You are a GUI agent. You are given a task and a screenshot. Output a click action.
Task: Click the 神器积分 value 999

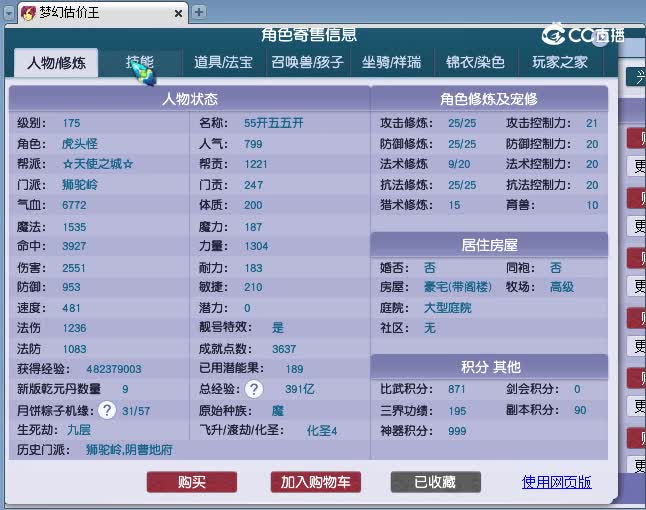click(457, 431)
